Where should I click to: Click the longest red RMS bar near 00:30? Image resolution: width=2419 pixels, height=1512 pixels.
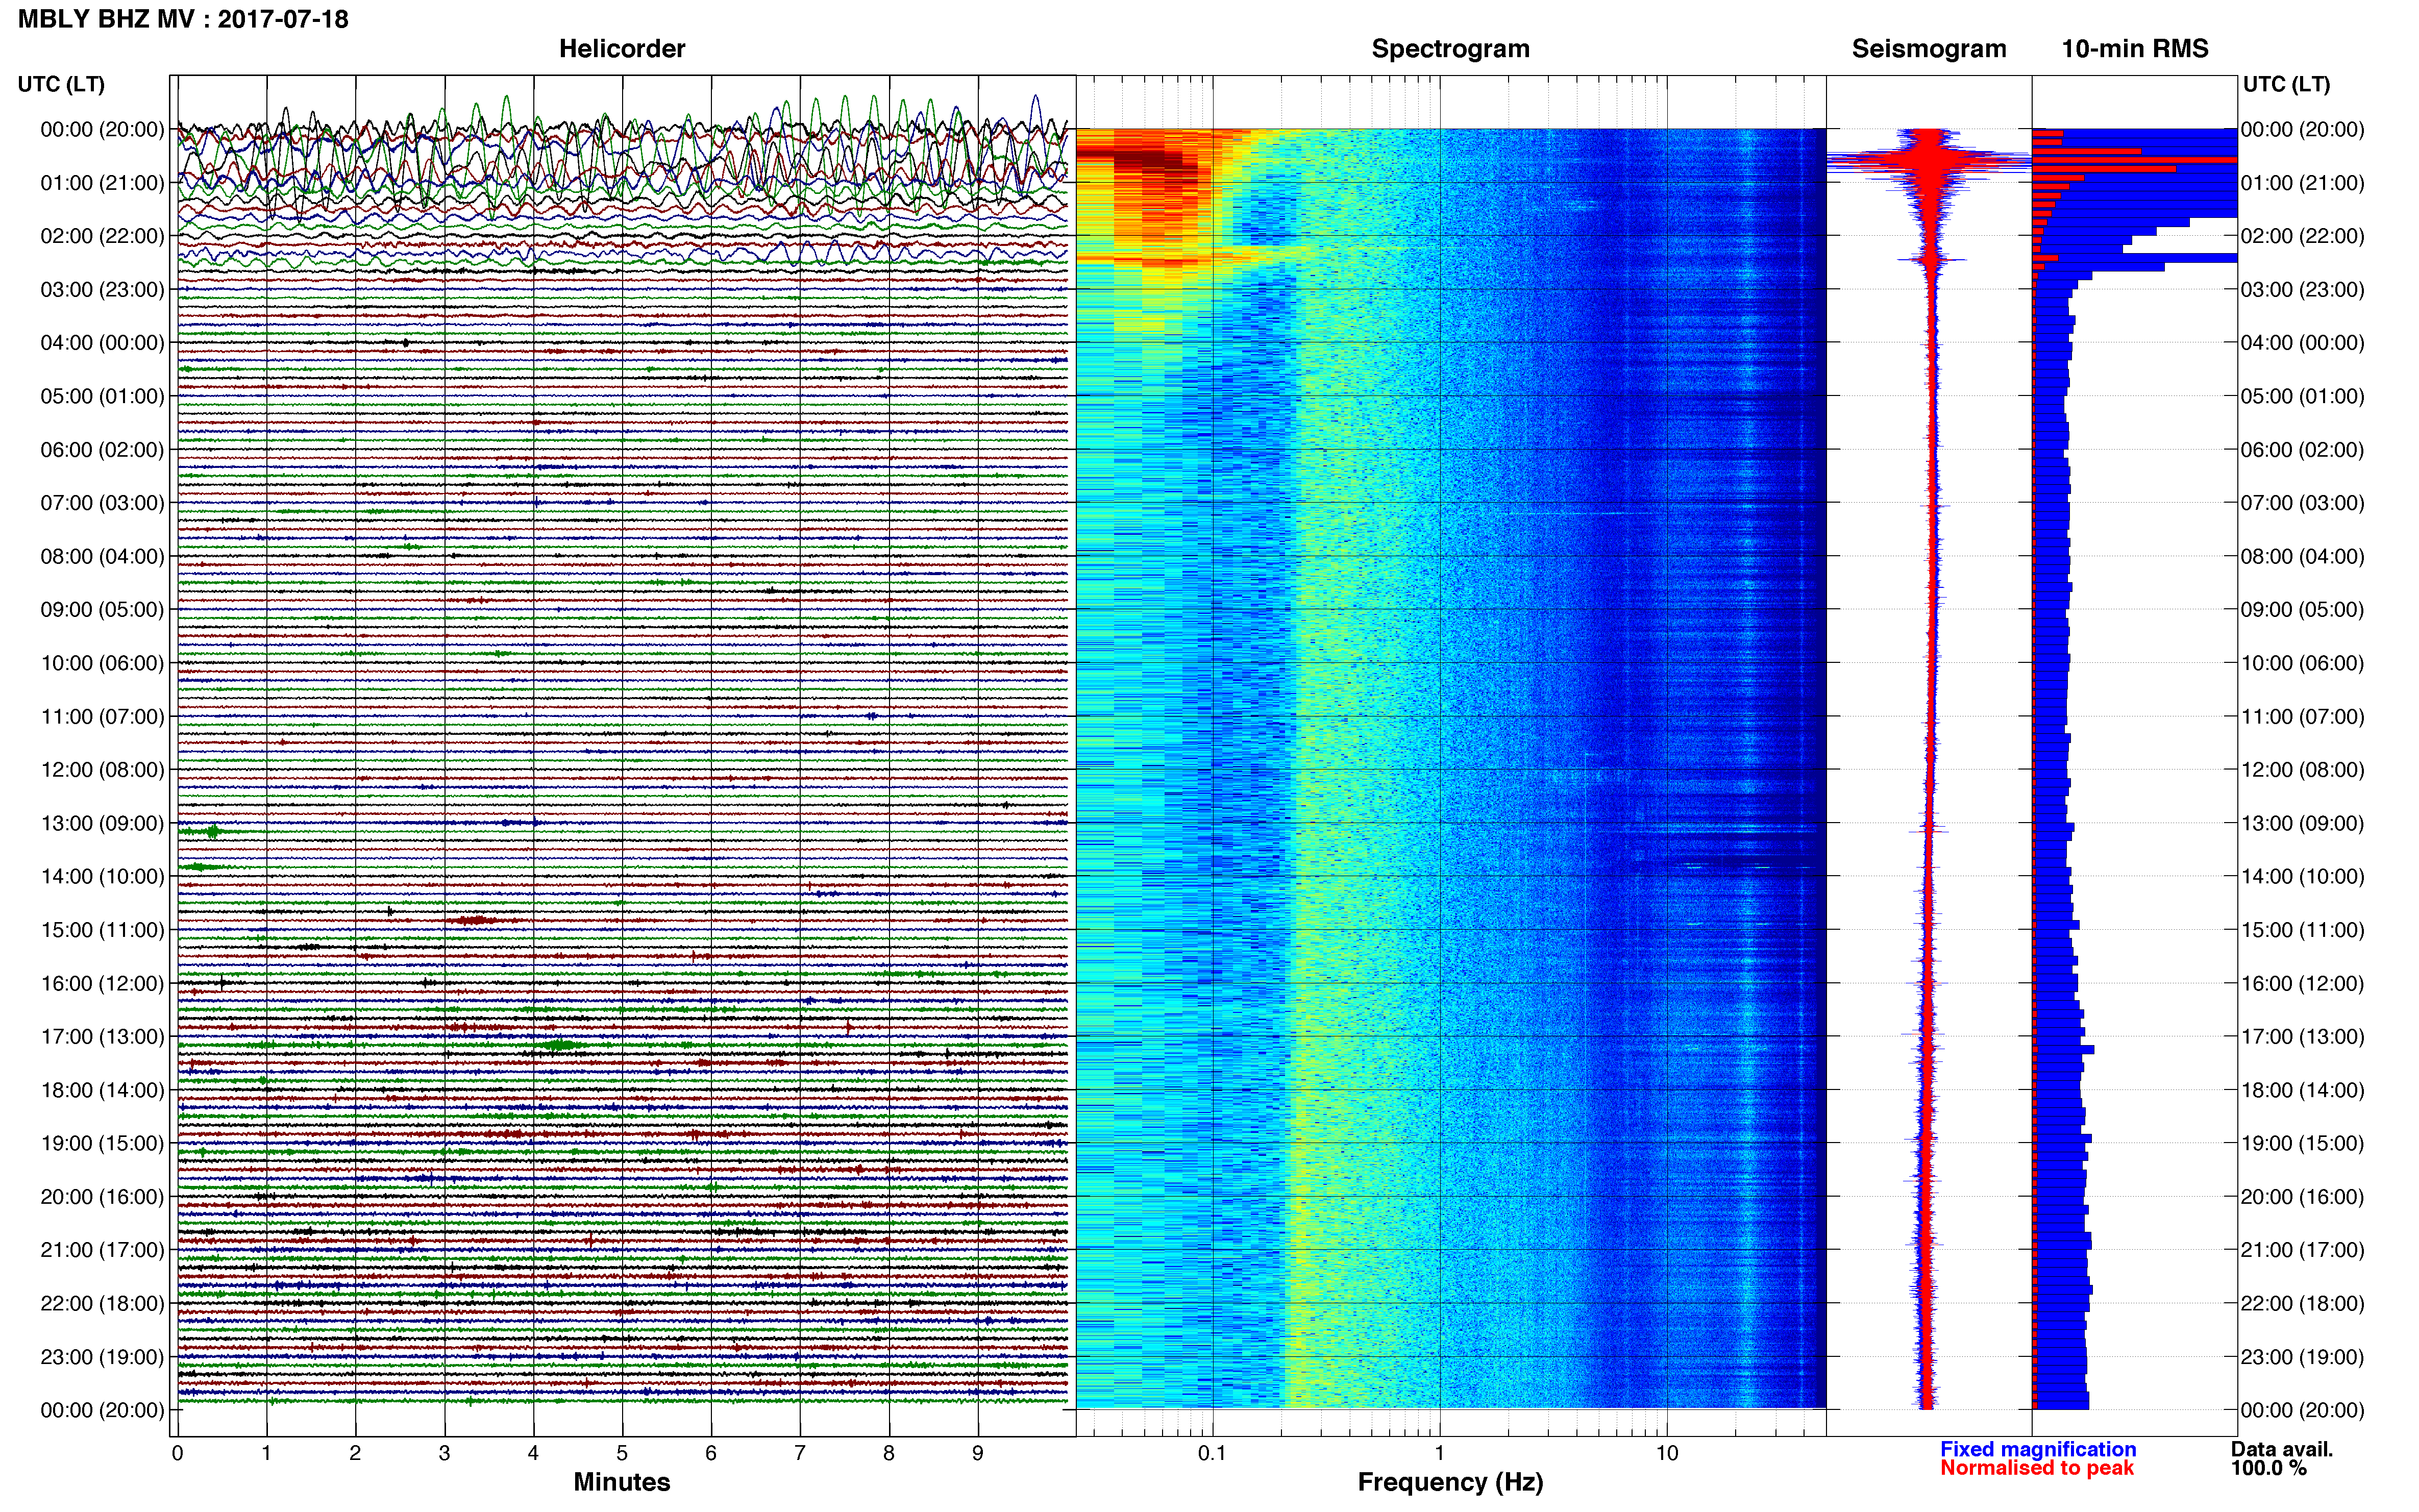tap(2134, 160)
